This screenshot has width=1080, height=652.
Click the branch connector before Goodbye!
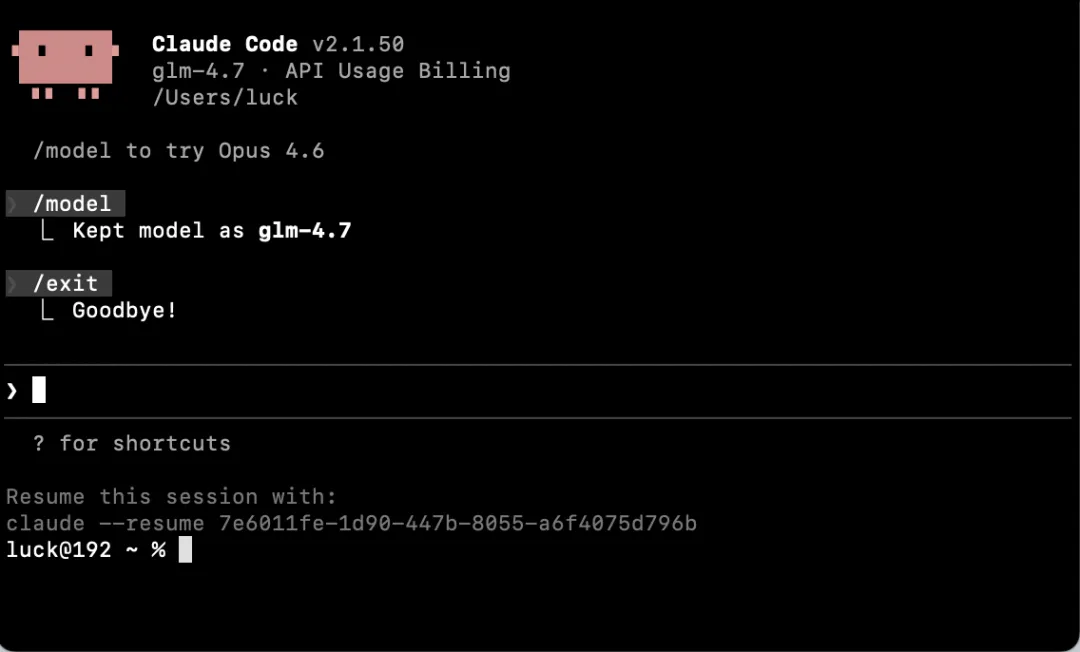coord(47,311)
